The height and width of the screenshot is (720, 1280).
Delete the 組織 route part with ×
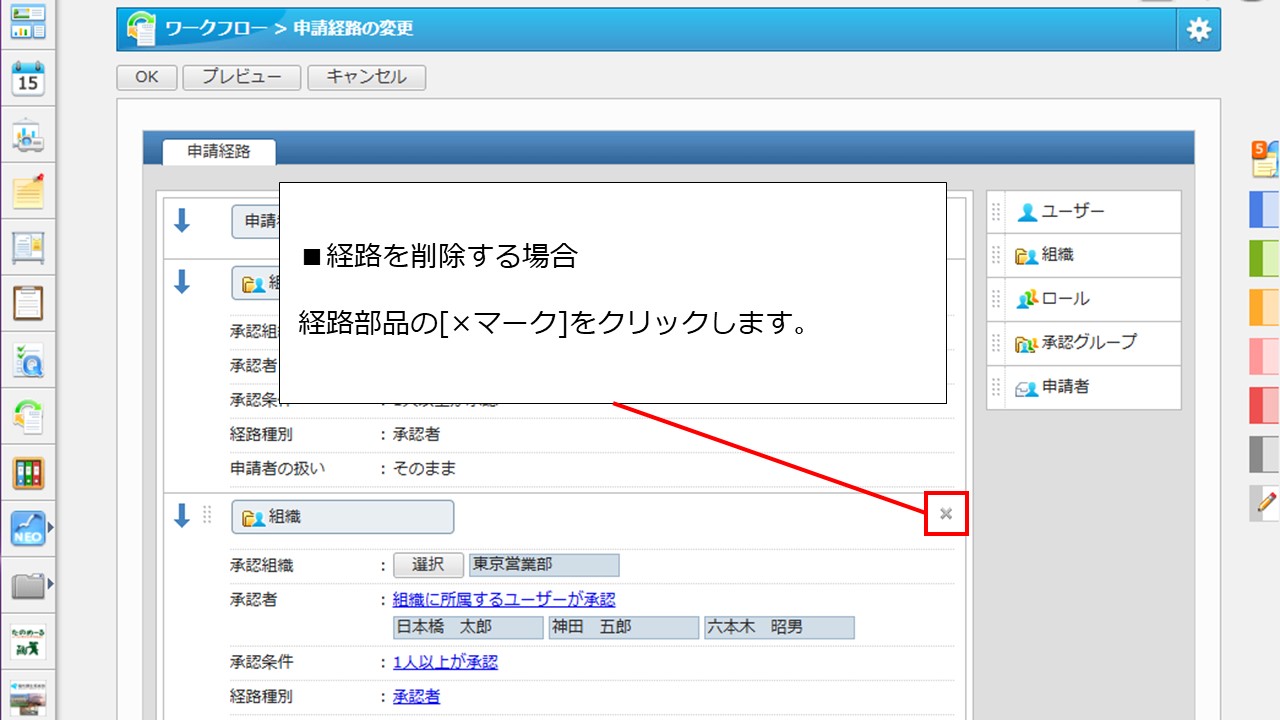[x=946, y=514]
